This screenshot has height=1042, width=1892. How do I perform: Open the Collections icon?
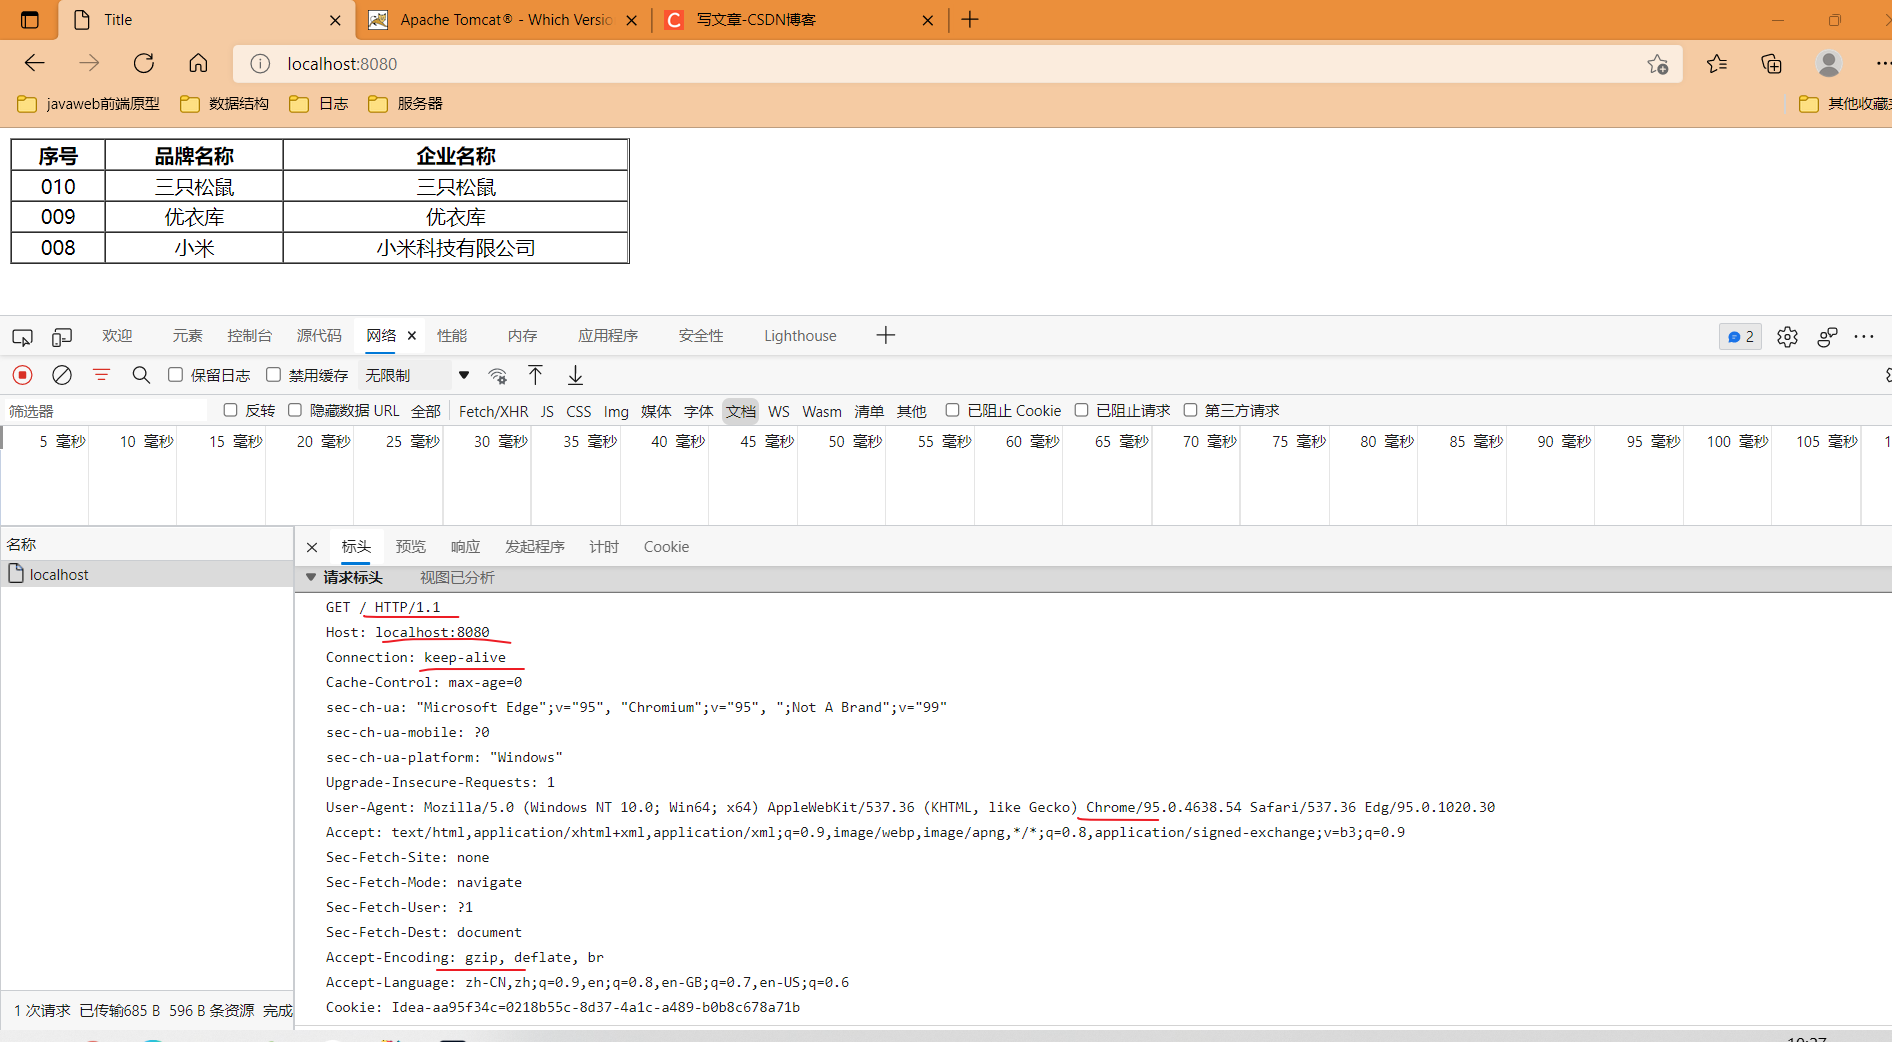1771,64
